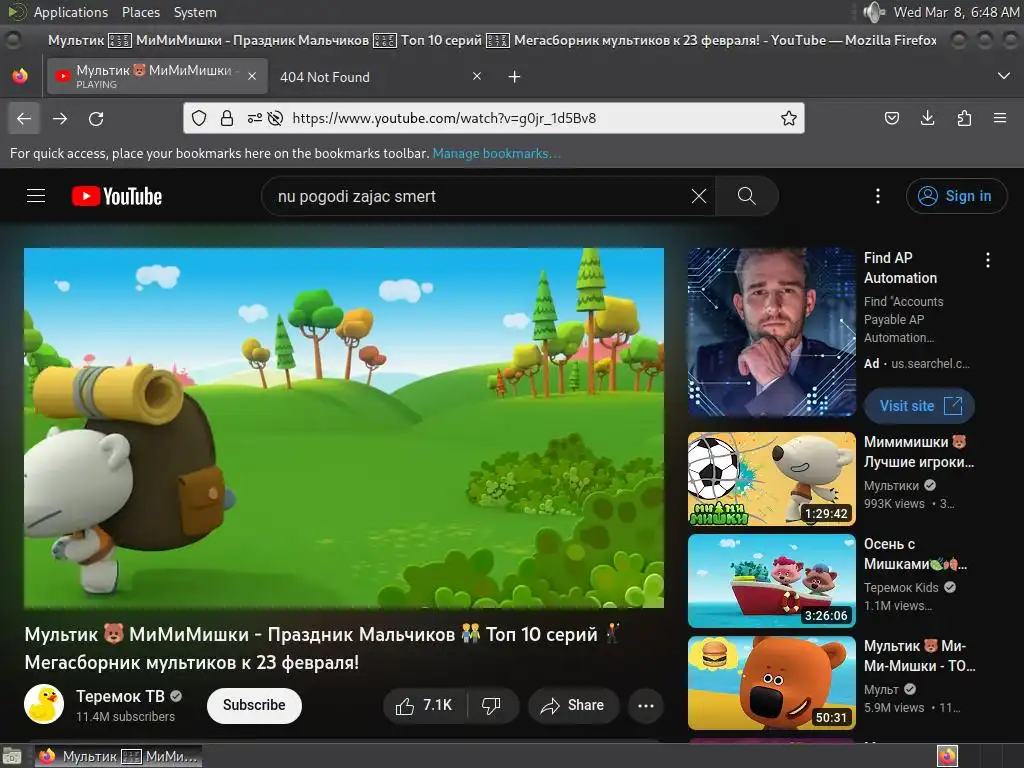Open the Мимимишки Лучшие игроки video title
The width and height of the screenshot is (1024, 768).
[x=919, y=452]
